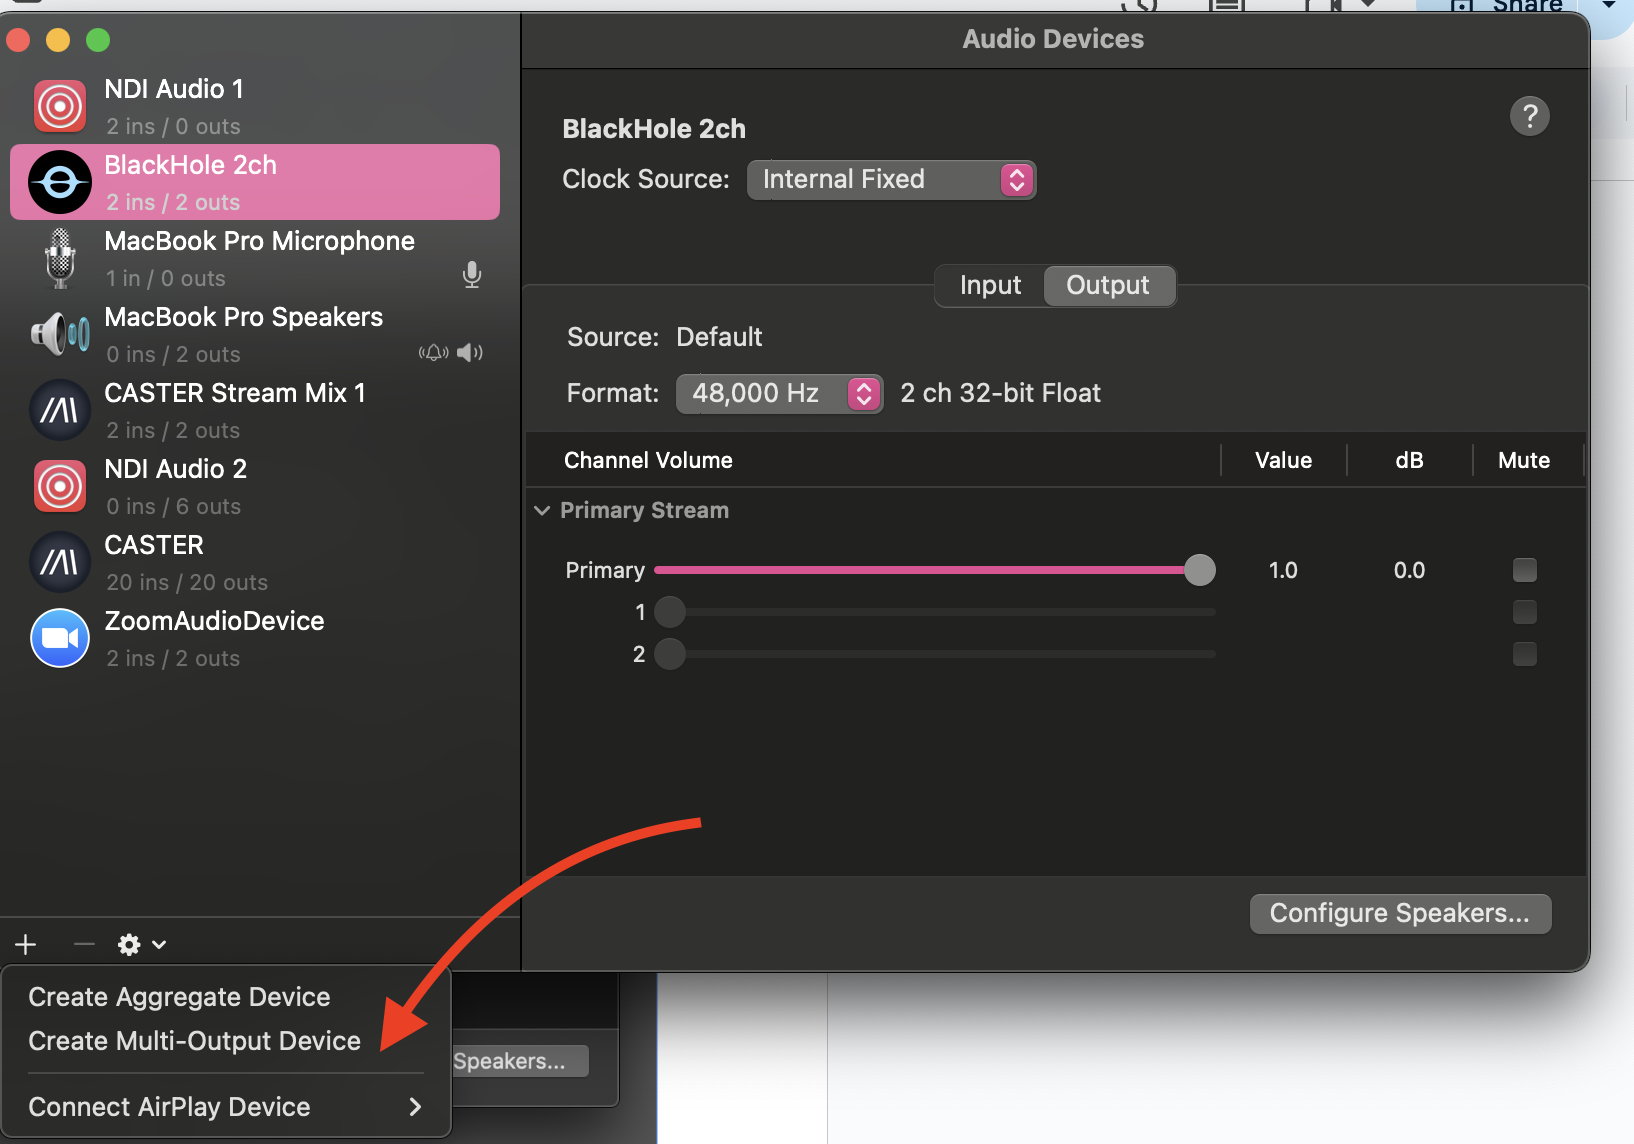Switch to the Input tab
This screenshot has width=1634, height=1144.
(989, 285)
